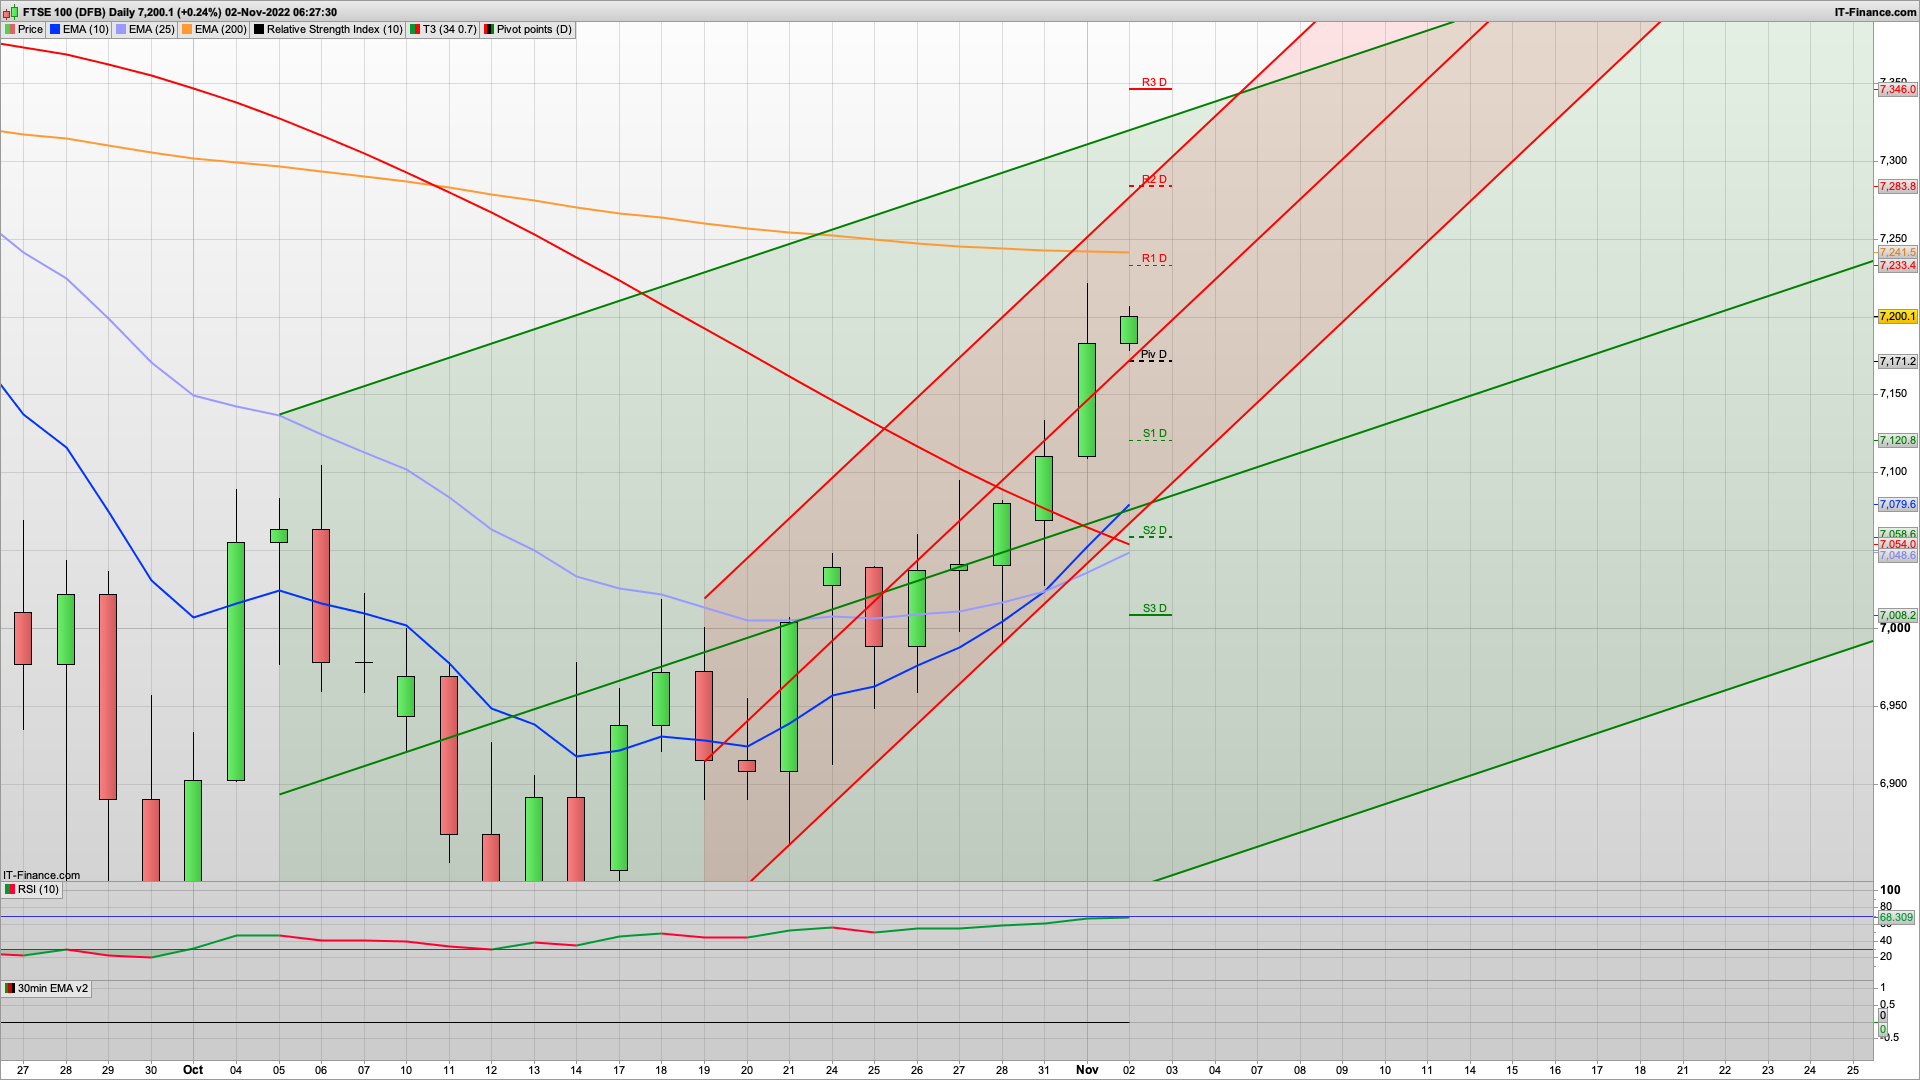Select the T3 (34 0.7) indicator legend
The height and width of the screenshot is (1080, 1920).
pyautogui.click(x=443, y=29)
